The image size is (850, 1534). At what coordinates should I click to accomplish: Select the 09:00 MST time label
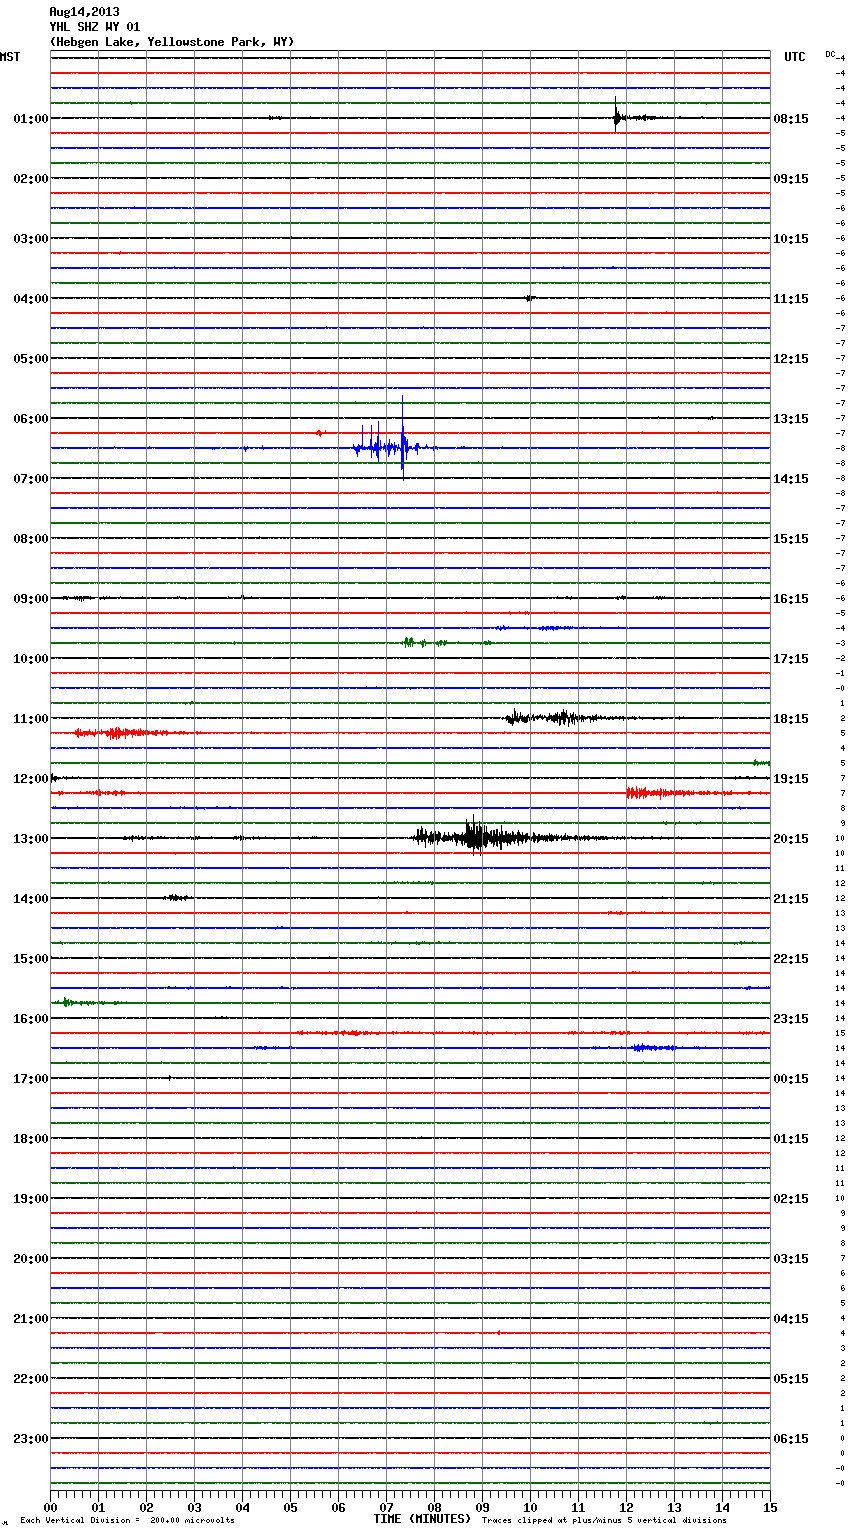tap(30, 599)
